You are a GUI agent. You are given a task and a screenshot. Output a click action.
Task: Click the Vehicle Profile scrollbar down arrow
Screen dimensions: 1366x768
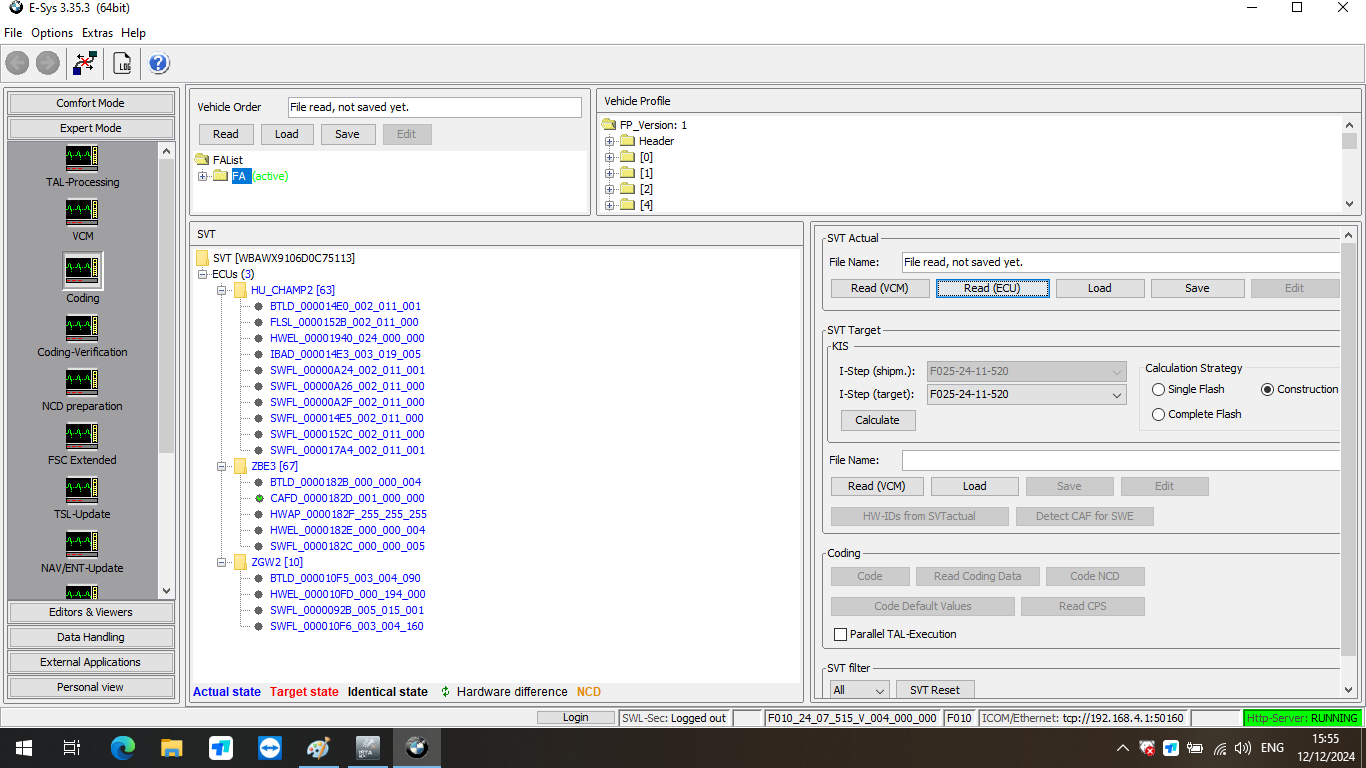1350,203
